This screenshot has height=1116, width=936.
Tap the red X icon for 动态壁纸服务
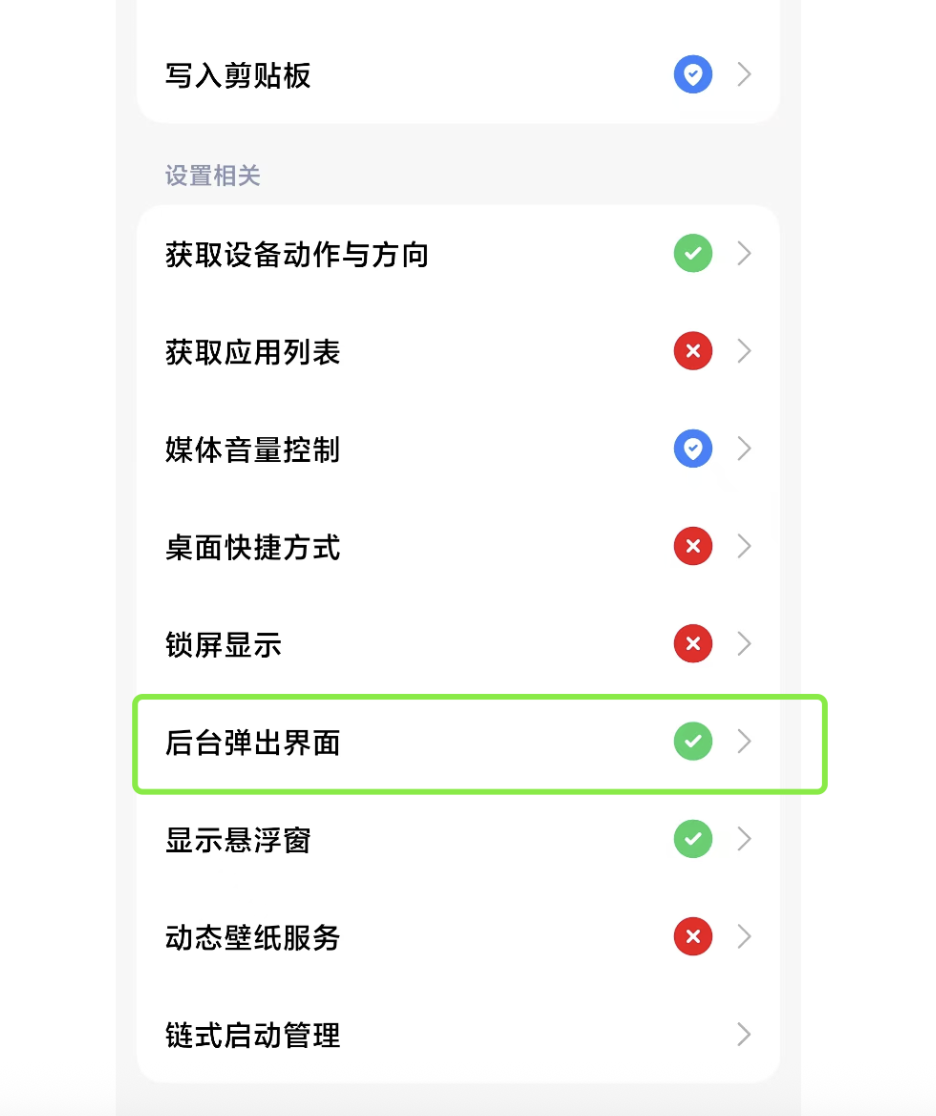click(x=693, y=937)
